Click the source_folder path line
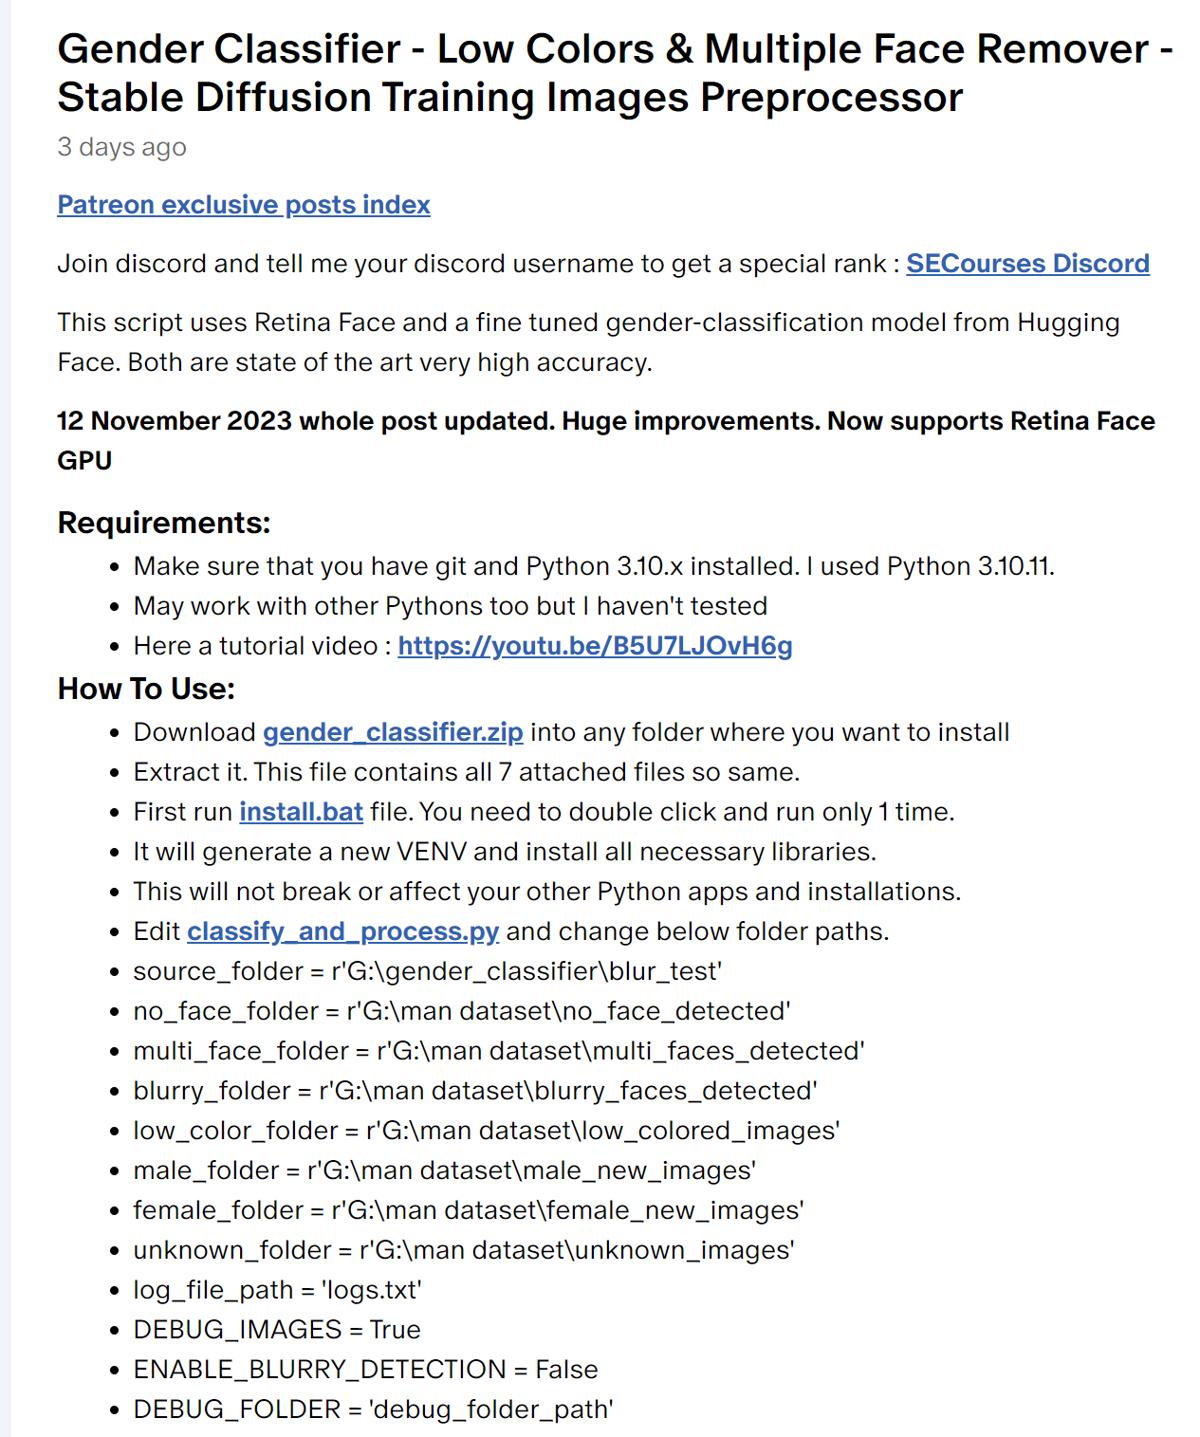This screenshot has width=1200, height=1437. pos(428,971)
